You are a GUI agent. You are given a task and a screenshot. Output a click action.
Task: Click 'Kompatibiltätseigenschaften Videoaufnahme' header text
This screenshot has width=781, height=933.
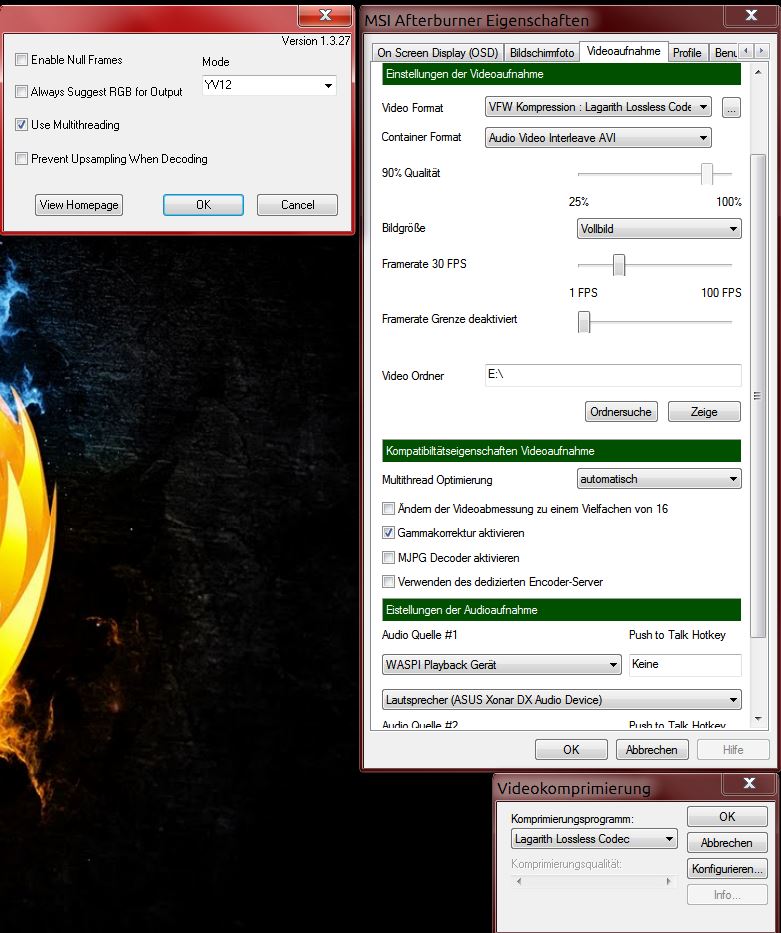(490, 451)
